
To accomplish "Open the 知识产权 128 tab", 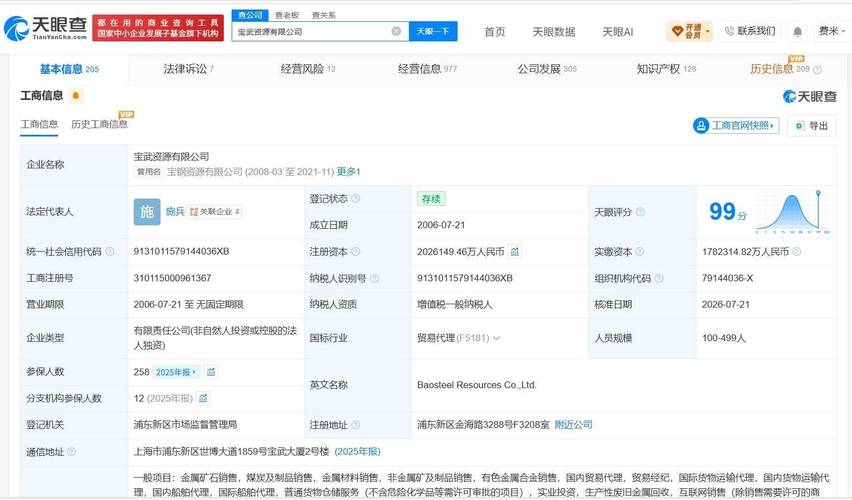I will coord(666,69).
